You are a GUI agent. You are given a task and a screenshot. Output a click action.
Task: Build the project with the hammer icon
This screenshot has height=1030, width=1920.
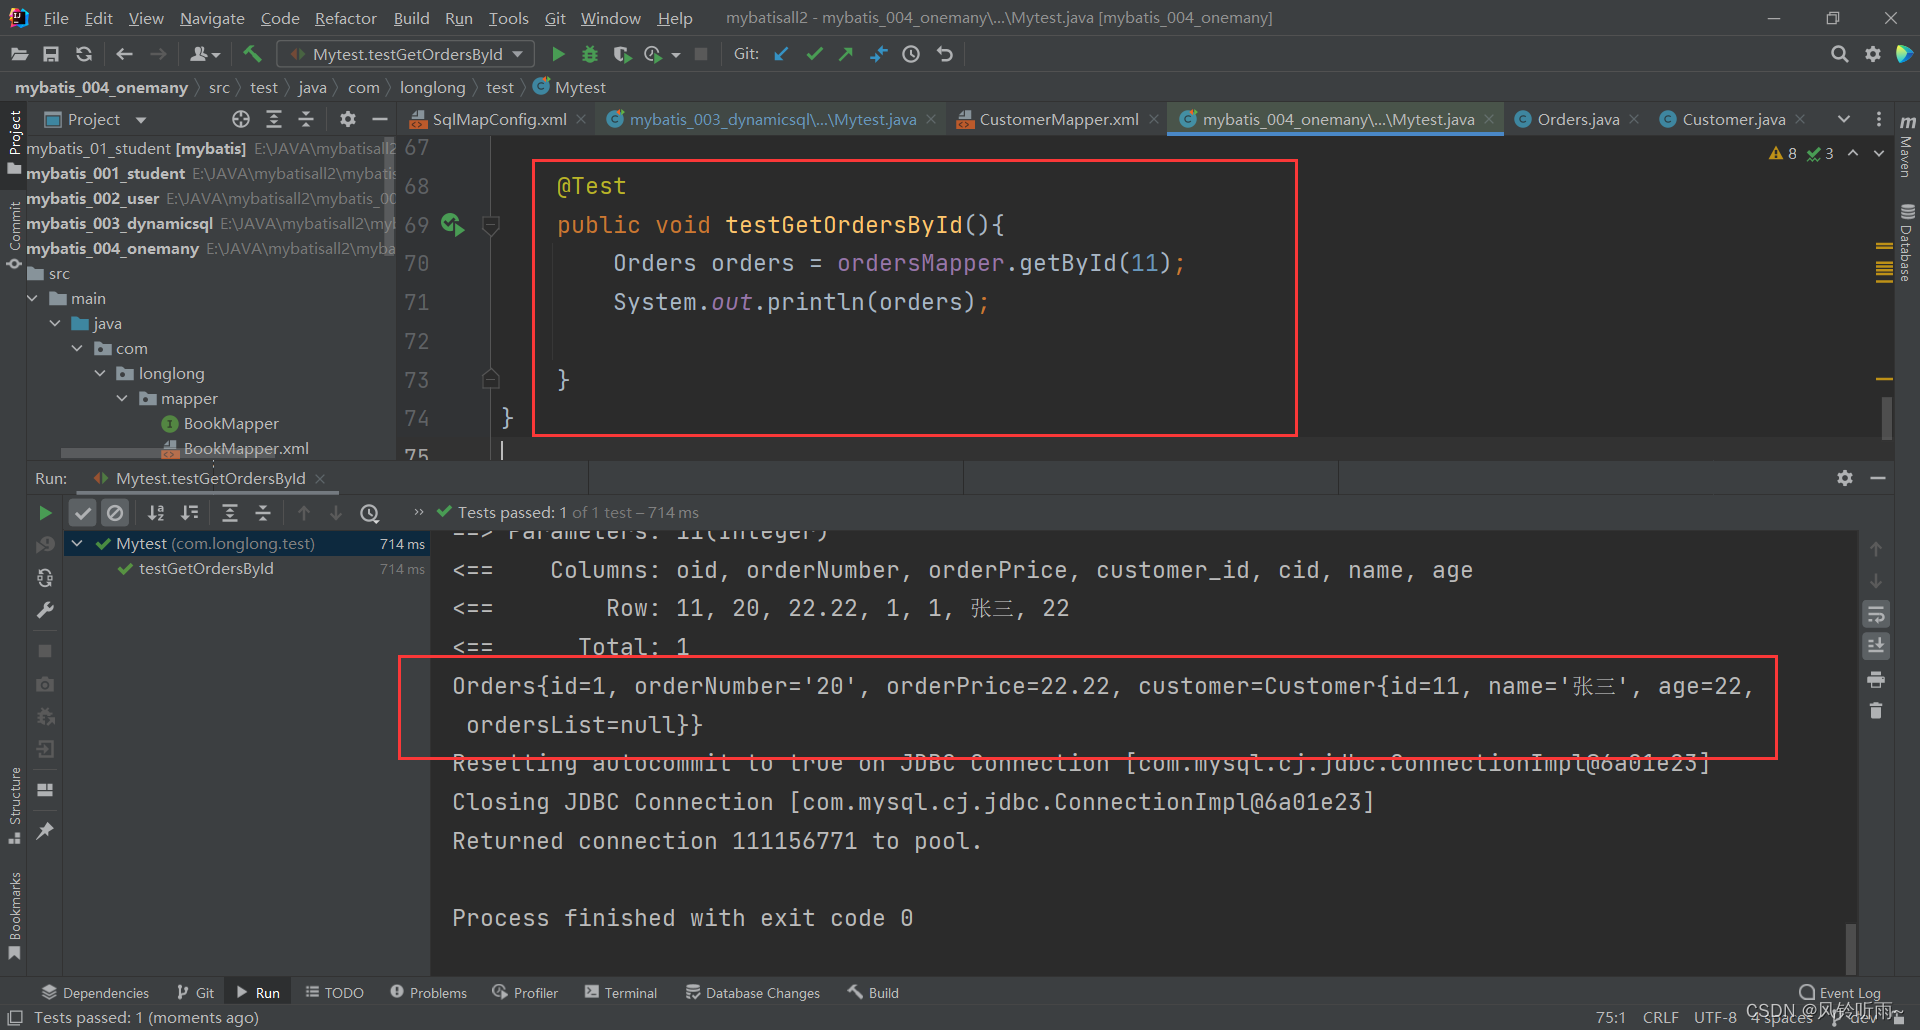[x=252, y=54]
